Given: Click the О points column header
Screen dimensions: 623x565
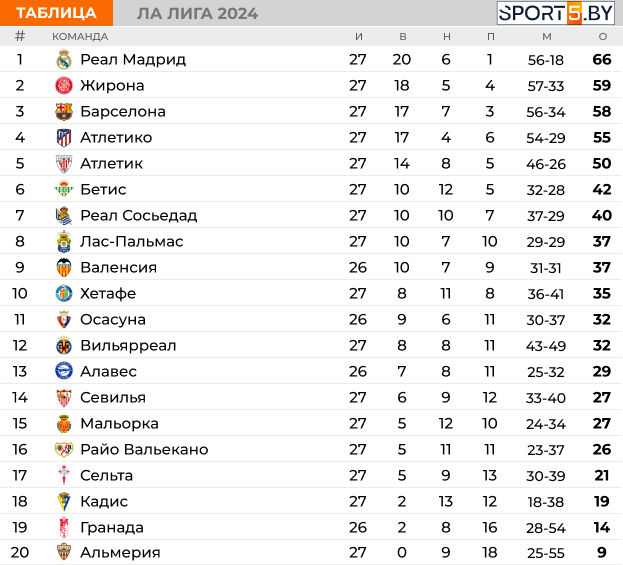Looking at the screenshot, I should pos(603,37).
